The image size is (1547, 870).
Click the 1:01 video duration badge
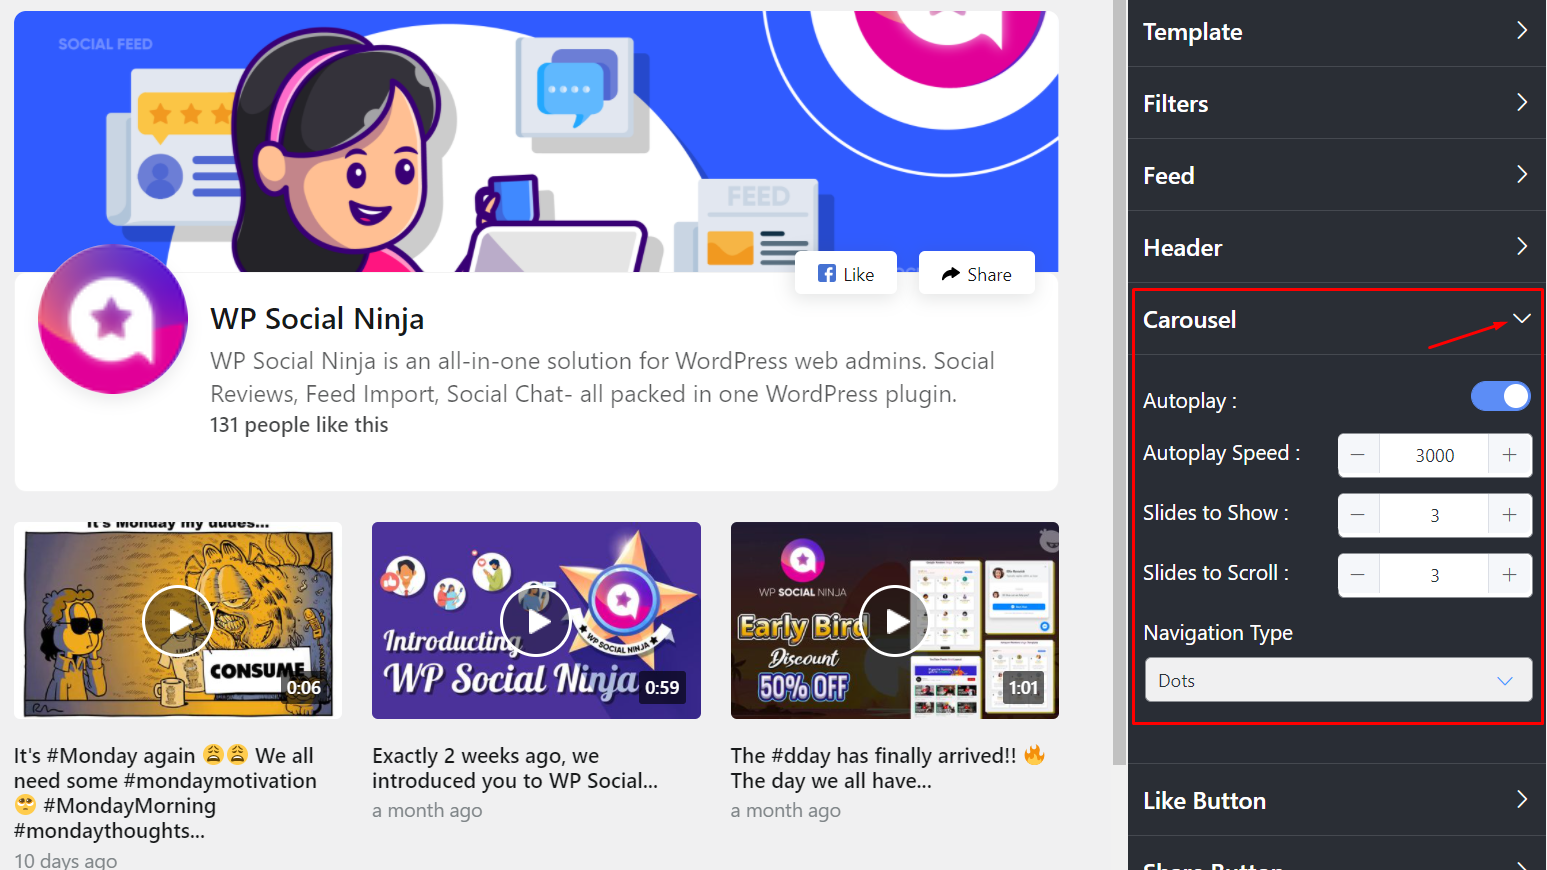(1023, 687)
